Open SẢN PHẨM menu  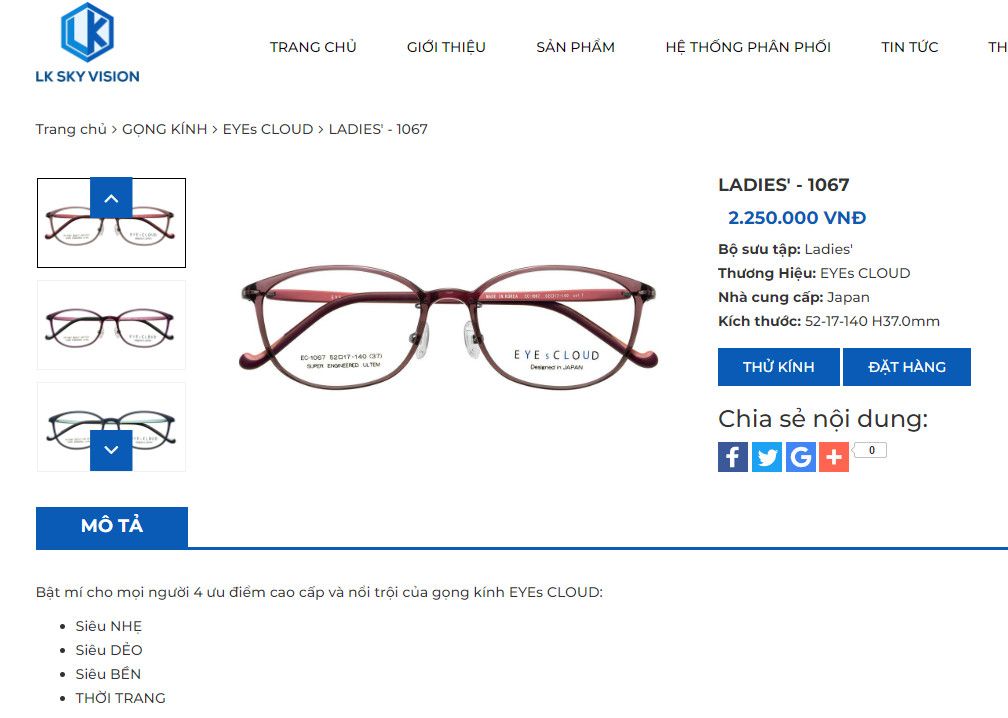pyautogui.click(x=575, y=47)
